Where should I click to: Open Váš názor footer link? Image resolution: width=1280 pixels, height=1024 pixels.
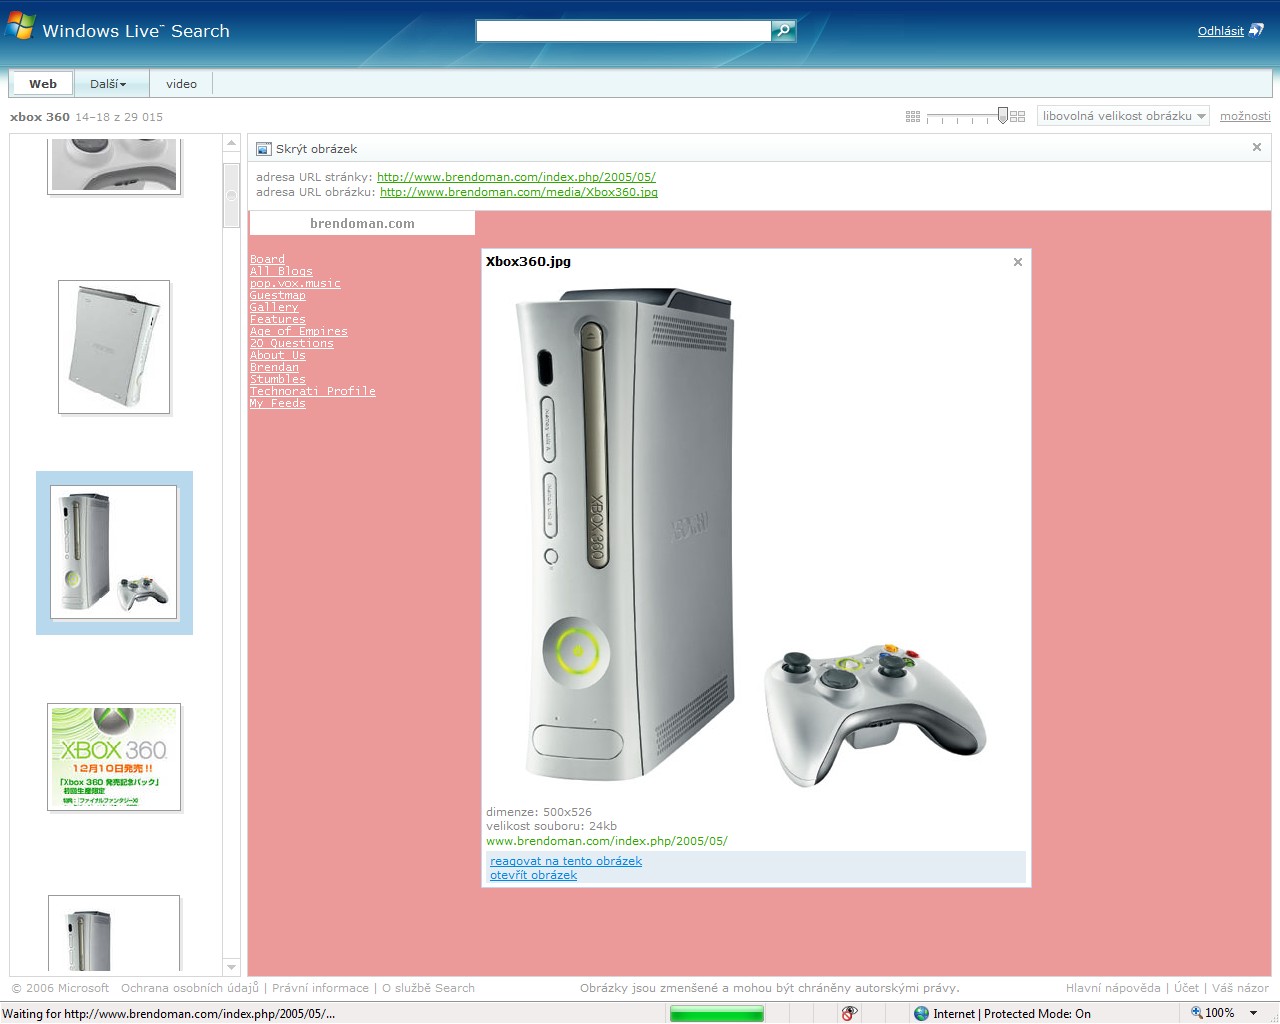point(1240,988)
